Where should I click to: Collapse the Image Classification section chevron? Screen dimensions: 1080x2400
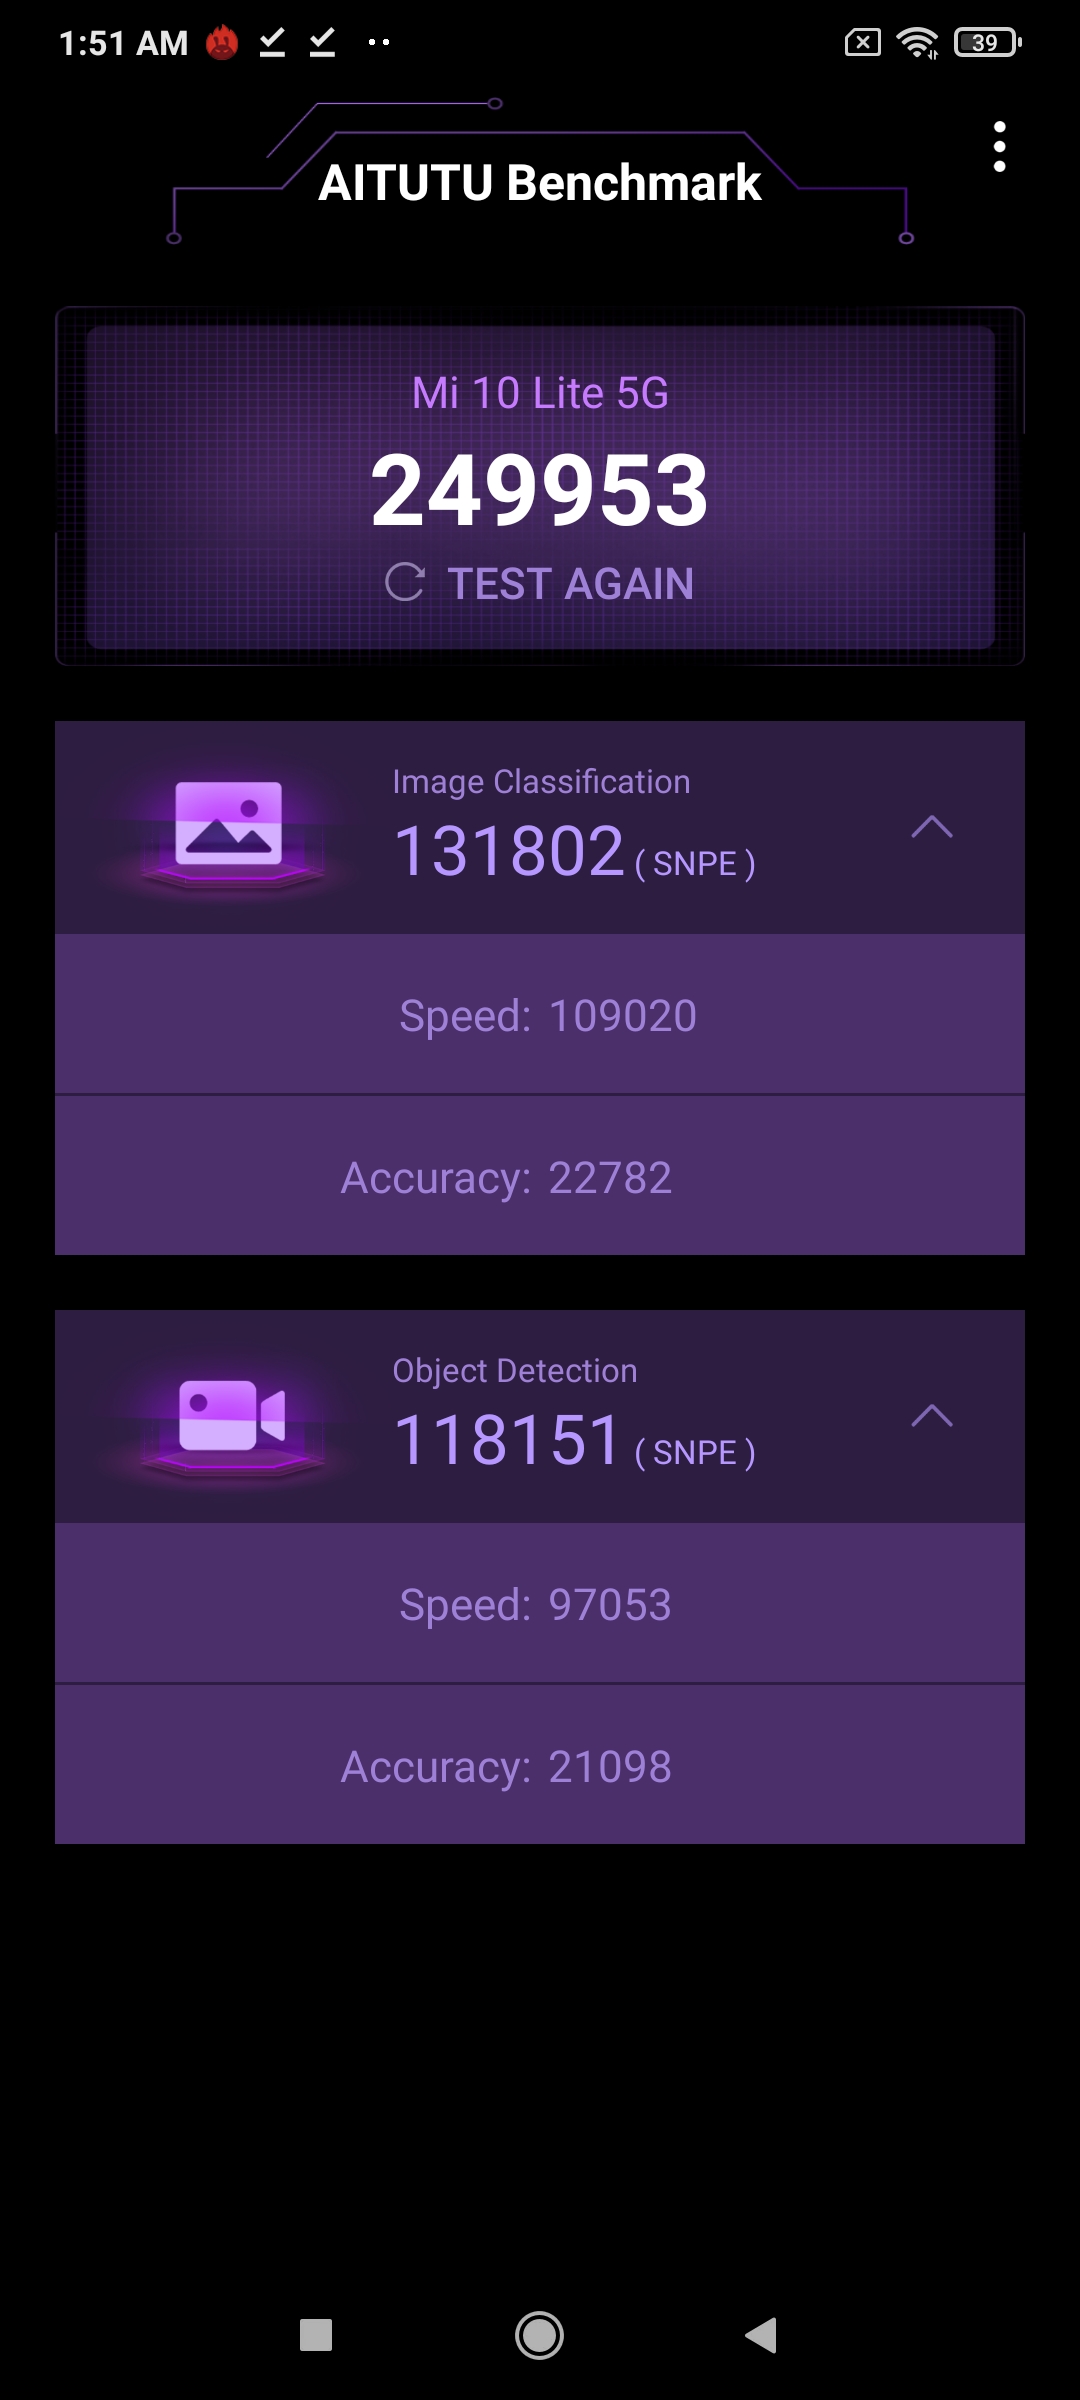pos(932,827)
